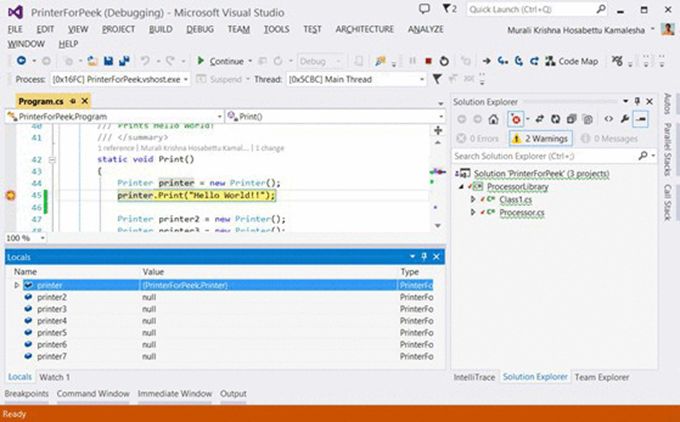Open the DEBUG menu
680x422 pixels.
200,29
